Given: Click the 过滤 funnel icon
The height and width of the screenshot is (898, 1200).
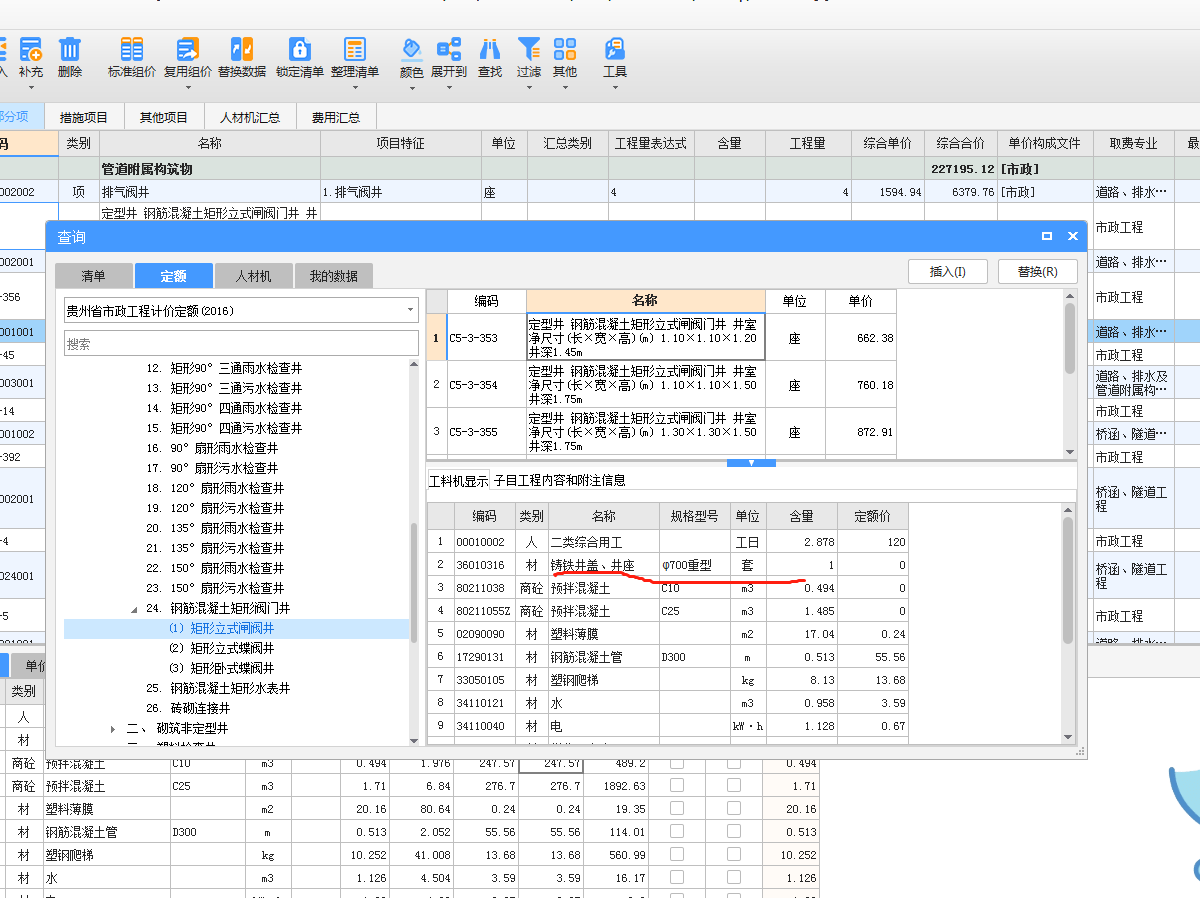Looking at the screenshot, I should pyautogui.click(x=529, y=48).
